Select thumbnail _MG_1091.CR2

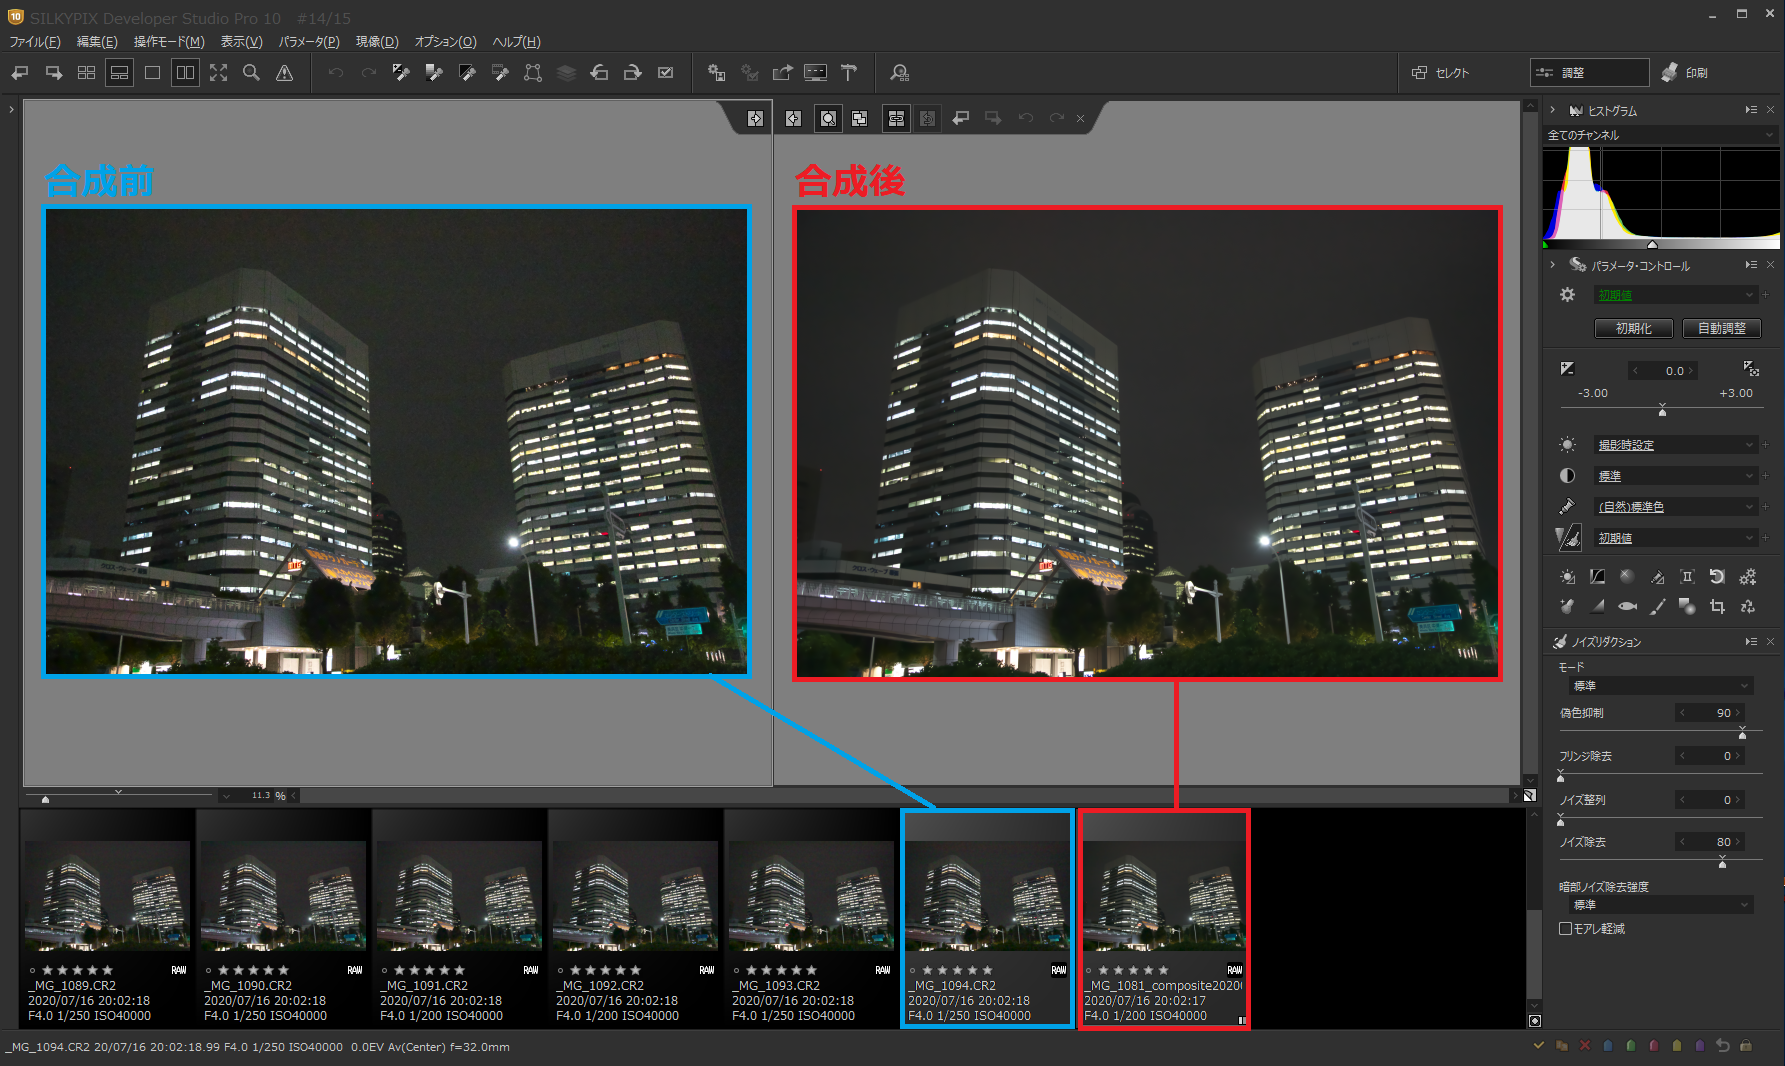click(x=459, y=918)
